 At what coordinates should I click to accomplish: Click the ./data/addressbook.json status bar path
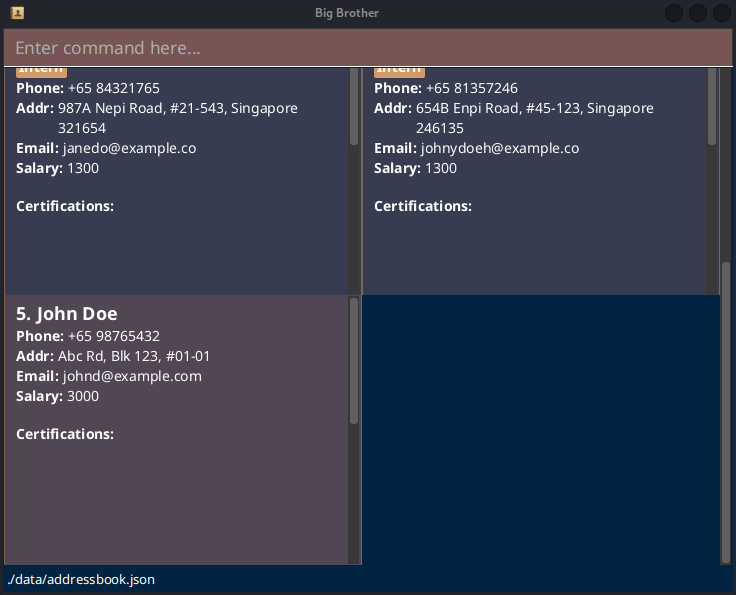[x=81, y=580]
